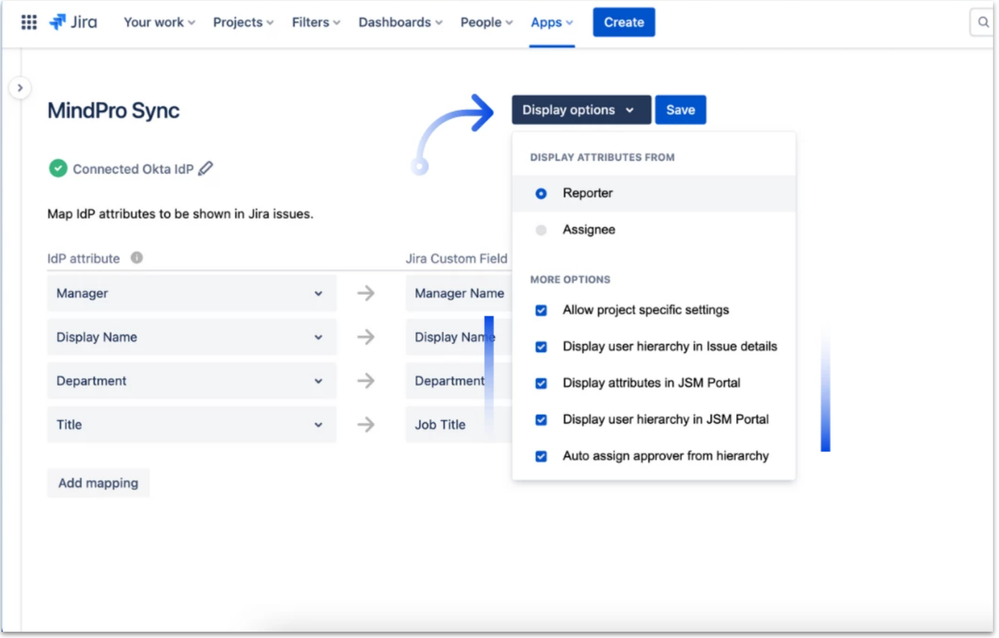Click the Save button
This screenshot has width=999, height=638.
tap(680, 110)
